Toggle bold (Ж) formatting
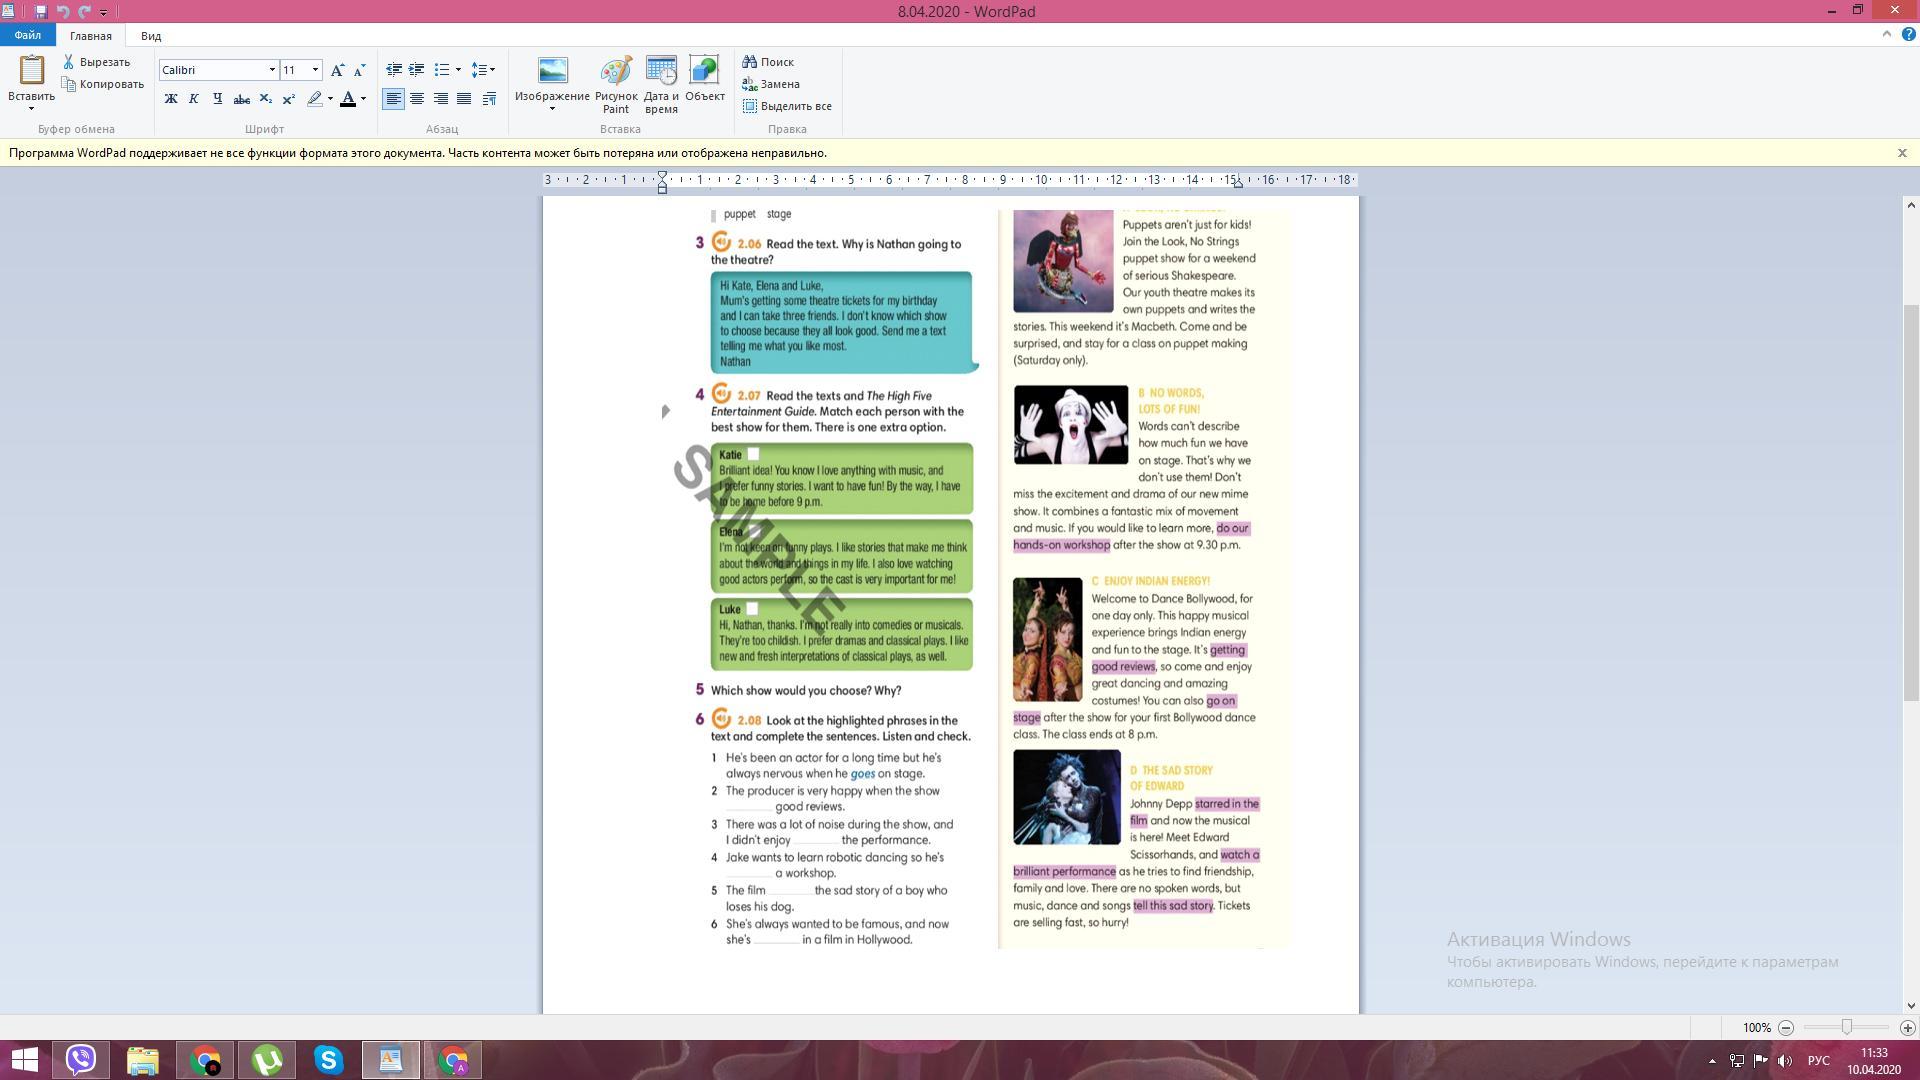This screenshot has height=1080, width=1920. 171,99
